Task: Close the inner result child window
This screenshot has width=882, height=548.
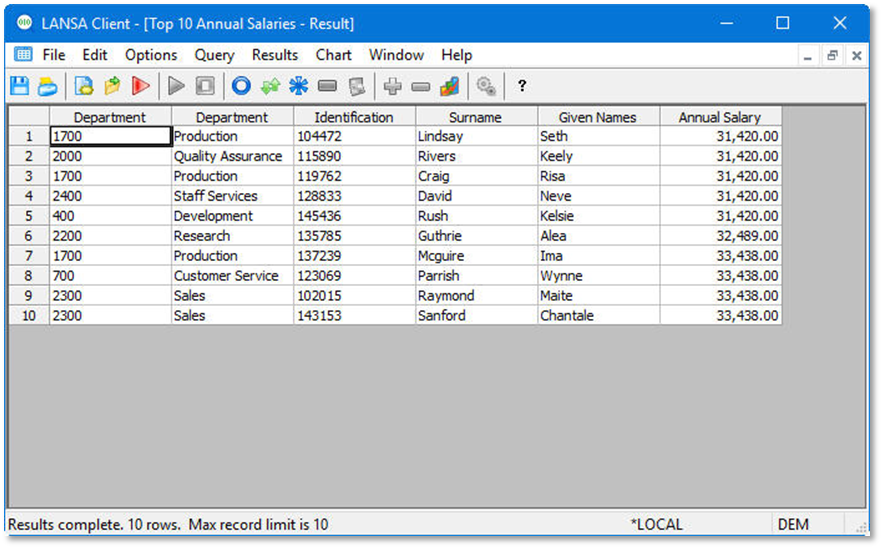Action: coord(856,55)
